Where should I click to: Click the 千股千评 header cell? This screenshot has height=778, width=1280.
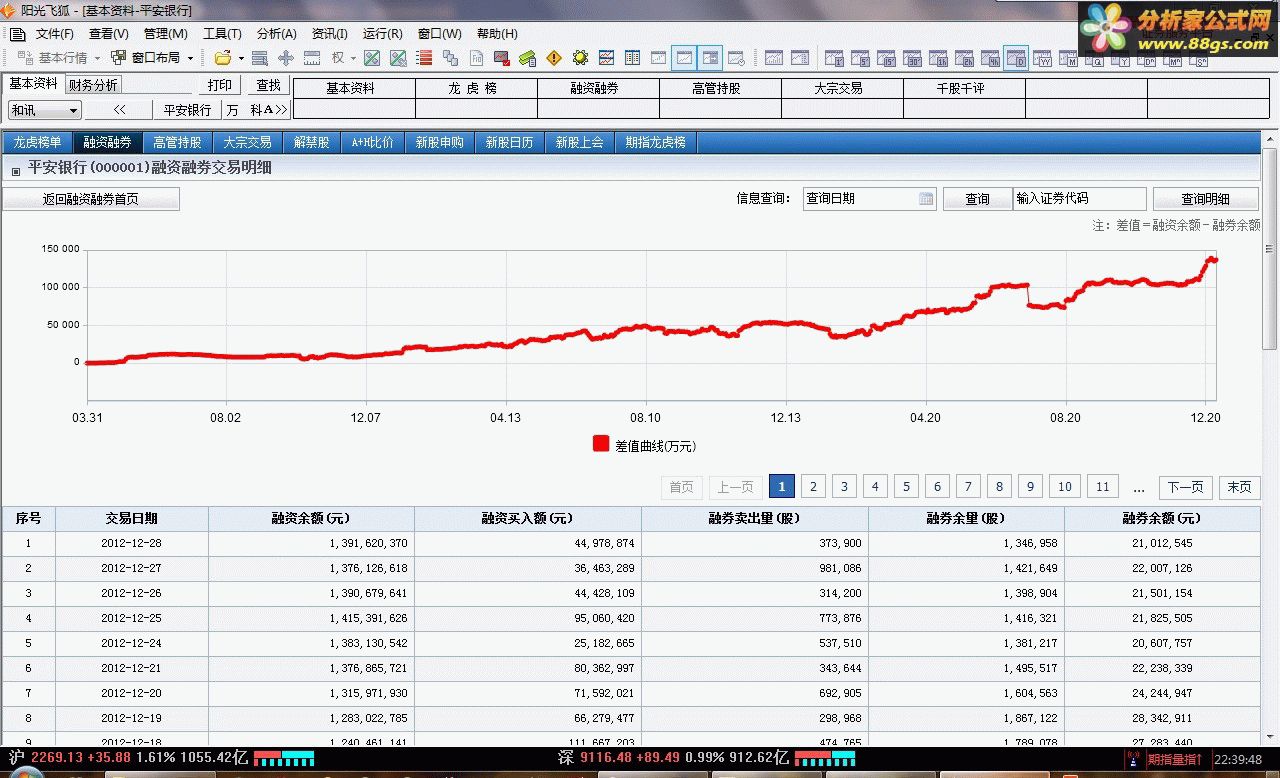tap(964, 88)
